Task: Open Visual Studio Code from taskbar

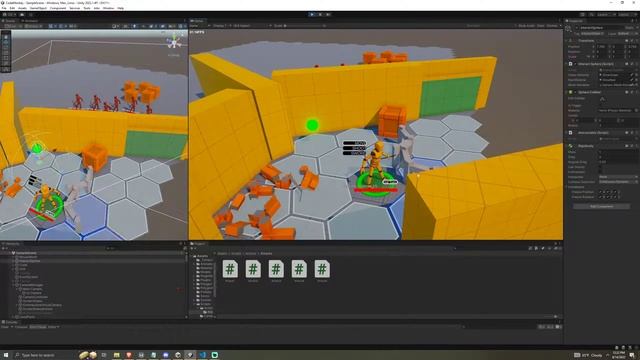Action: (202, 355)
